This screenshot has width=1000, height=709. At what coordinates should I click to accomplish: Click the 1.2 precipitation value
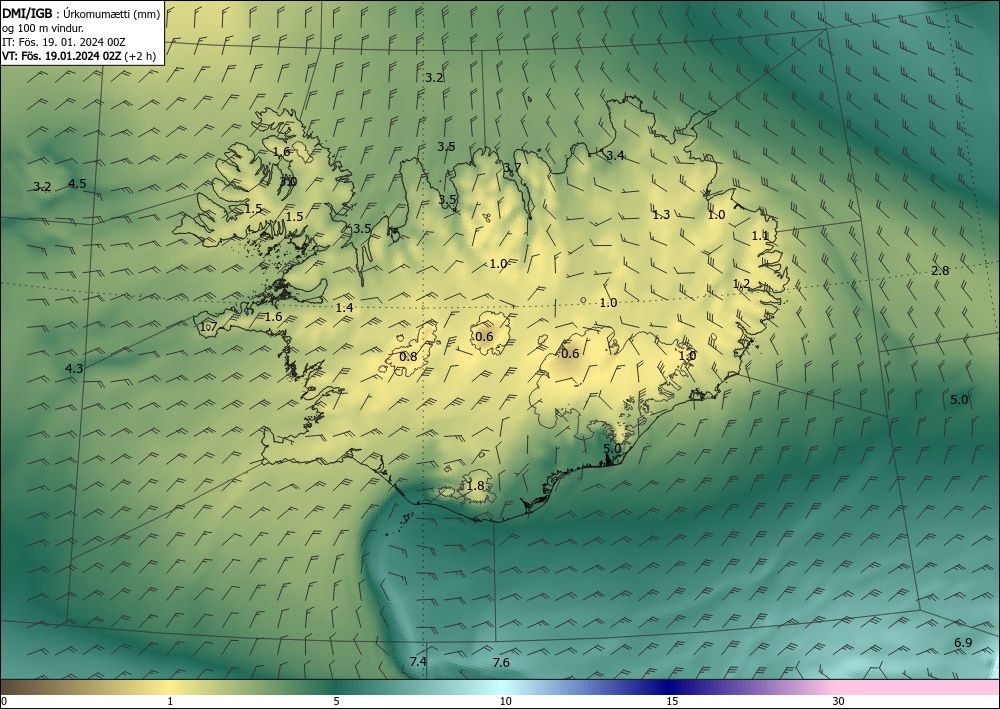(x=742, y=284)
